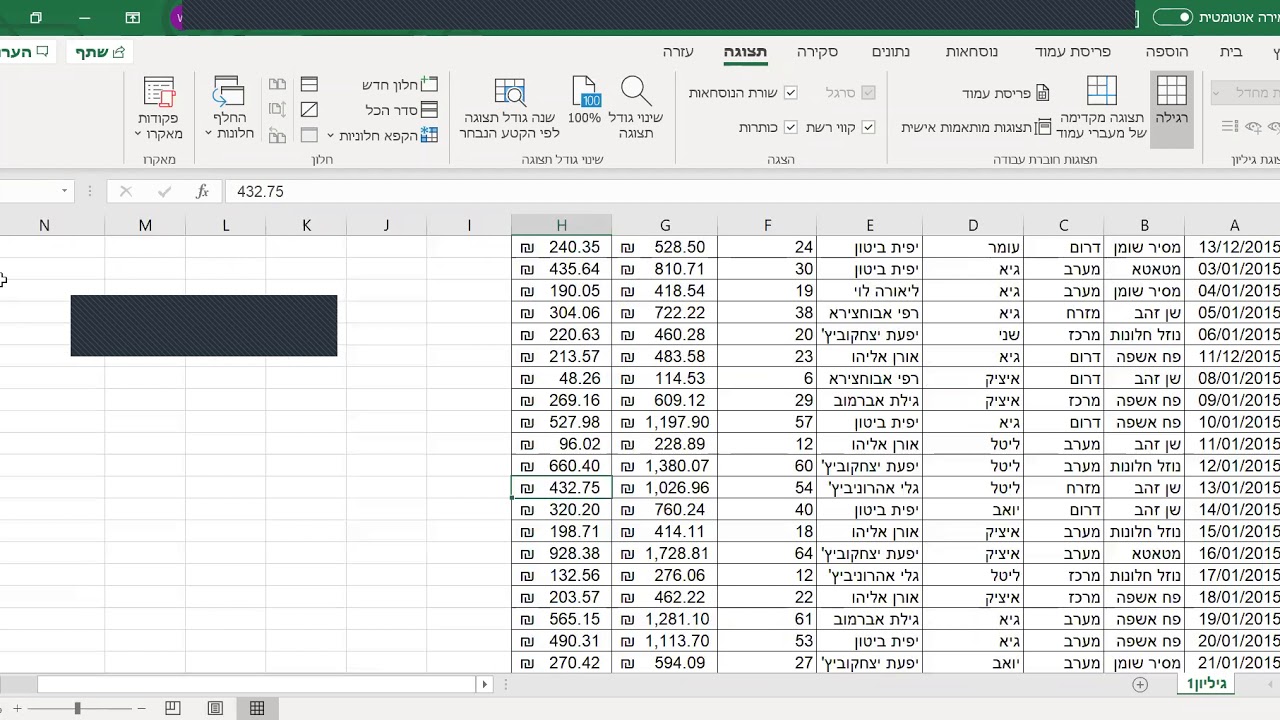Split the worksheet window
The width and height of the screenshot is (1280, 720).
(x=309, y=85)
